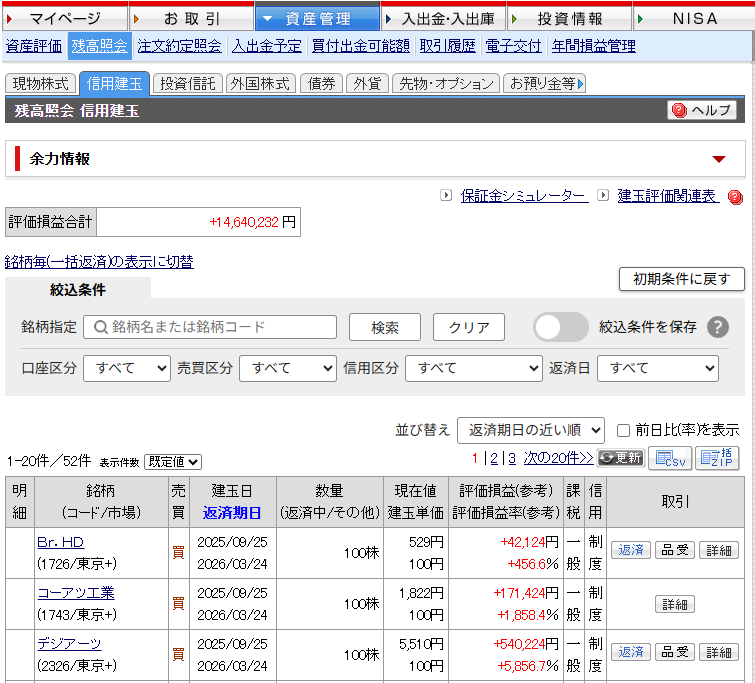
Task: Click the gray question mark help icon
Action: (717, 327)
